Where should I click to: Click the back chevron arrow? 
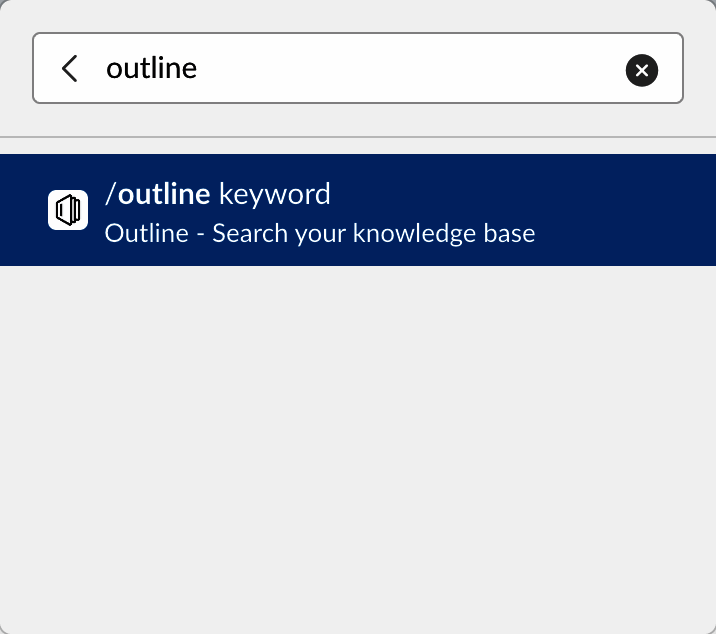click(x=69, y=68)
